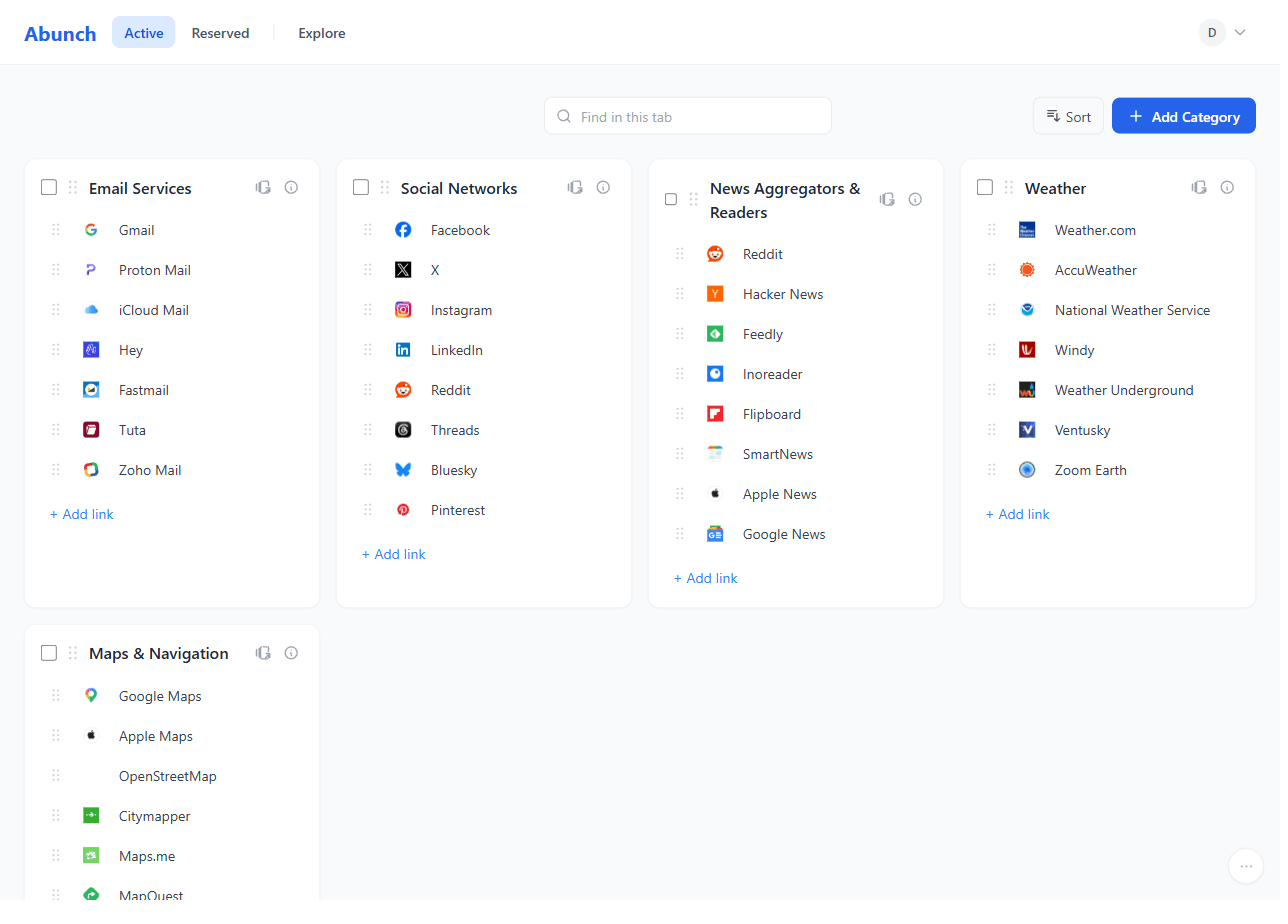Click the Zoho Mail favicon icon
Image resolution: width=1288 pixels, height=924 pixels.
91,470
